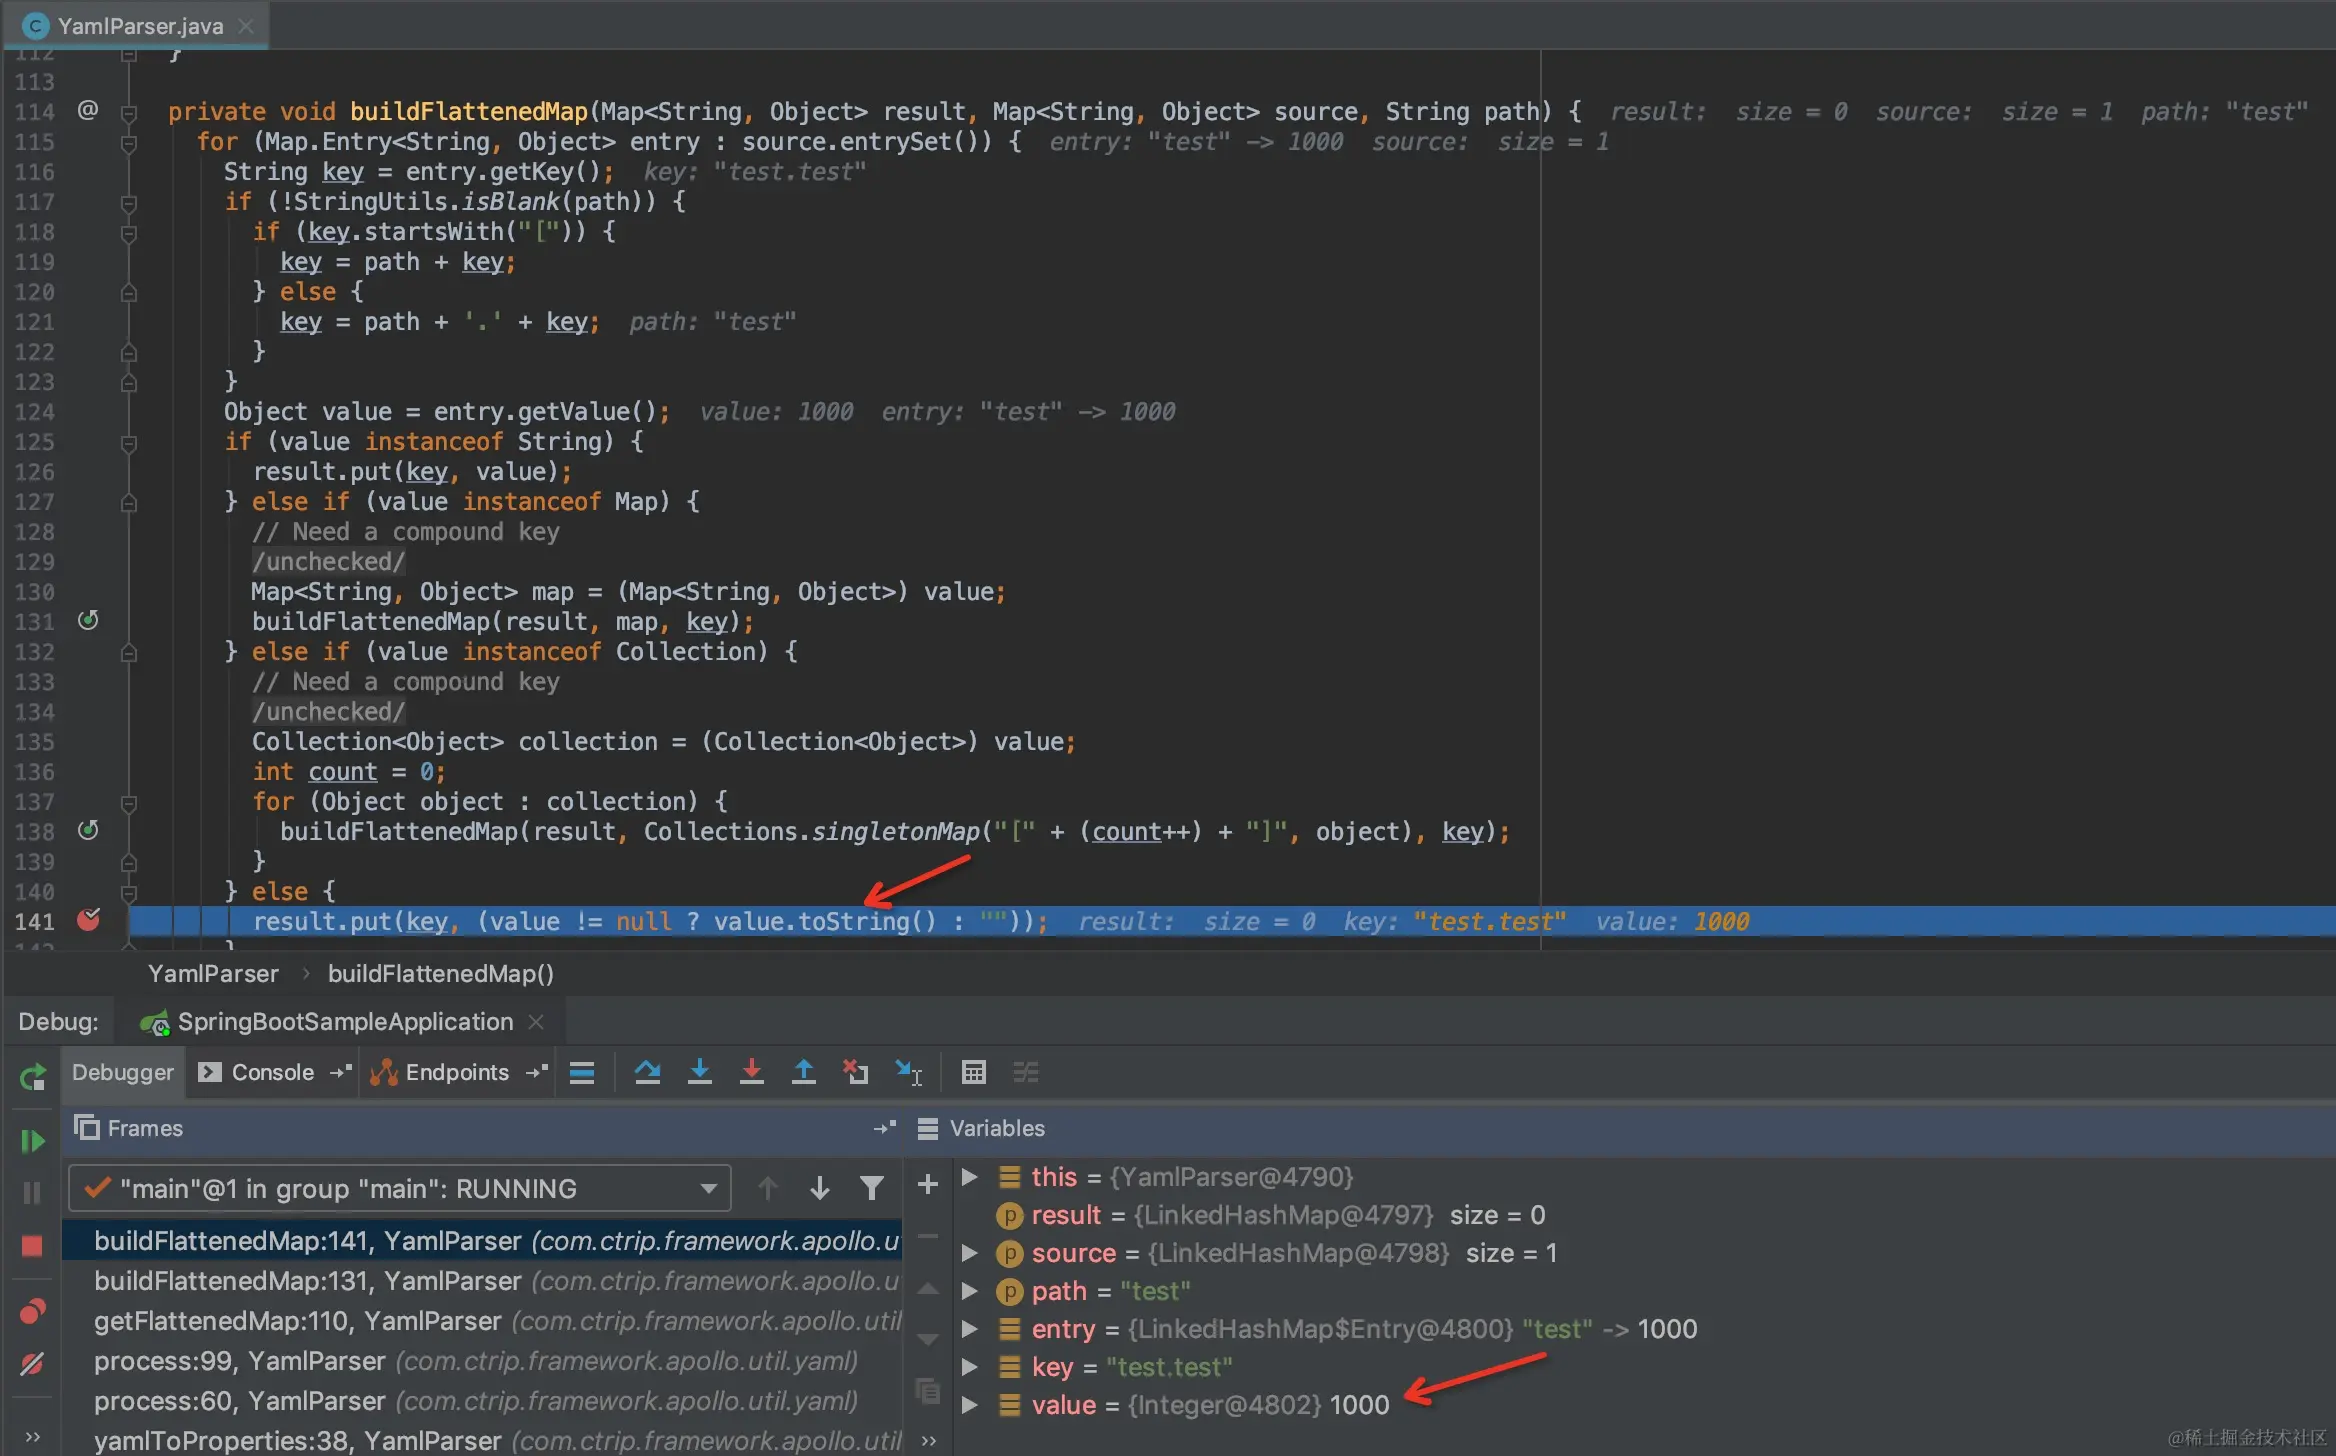Switch to the Console tab

pyautogui.click(x=272, y=1072)
